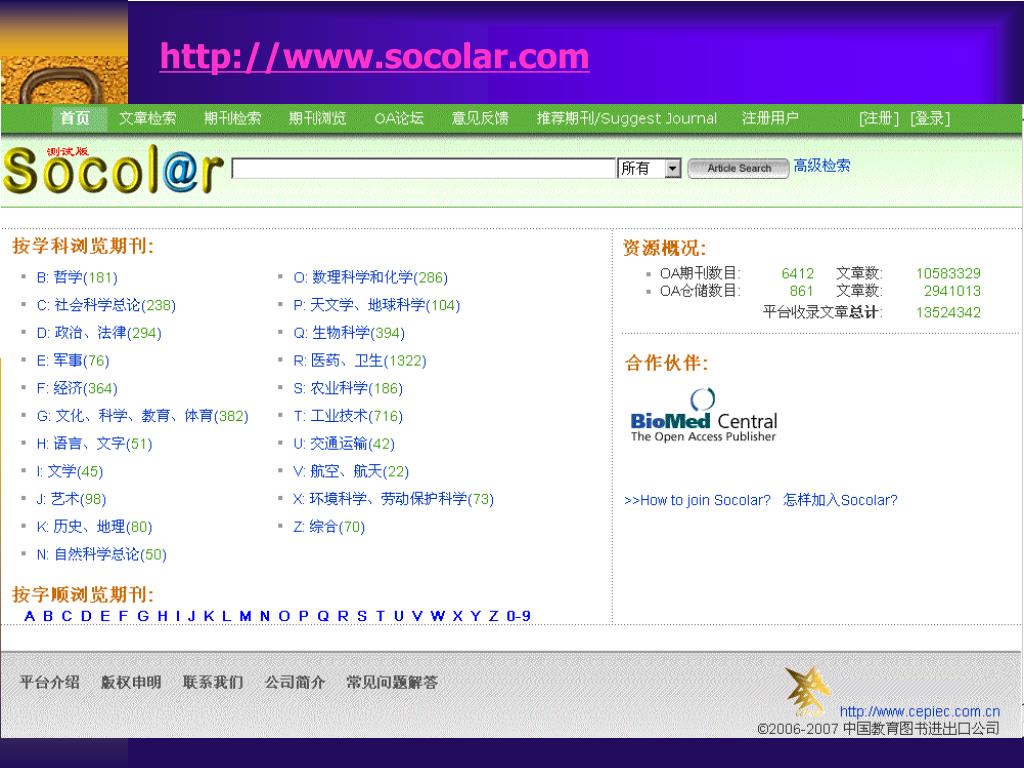Open 版权申明 in the footer
Screen dimensions: 1024x768
point(131,682)
